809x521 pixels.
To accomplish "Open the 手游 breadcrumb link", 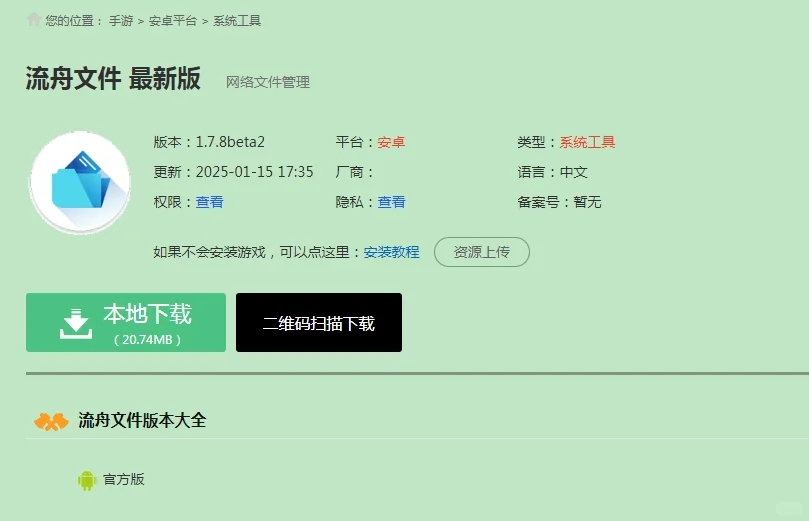I will tap(121, 21).
